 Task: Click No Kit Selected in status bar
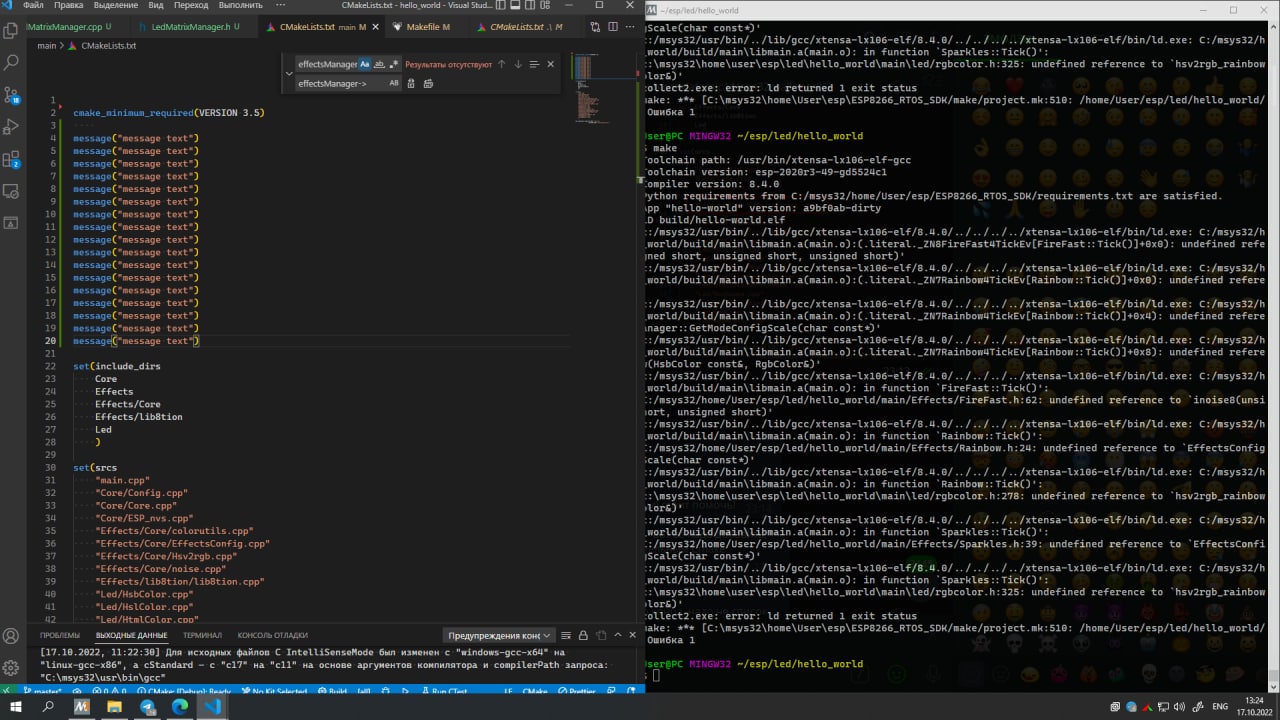pos(275,691)
